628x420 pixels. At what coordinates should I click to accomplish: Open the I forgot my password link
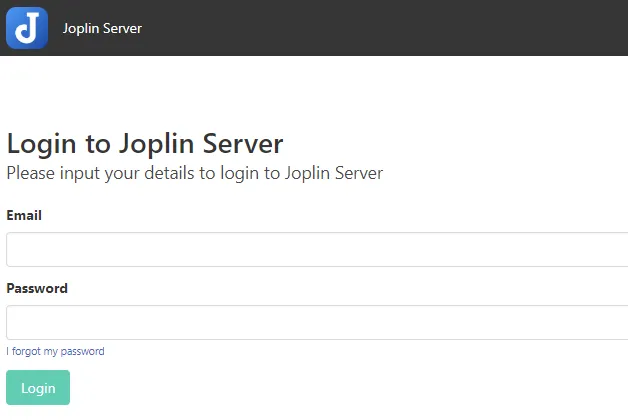point(55,352)
